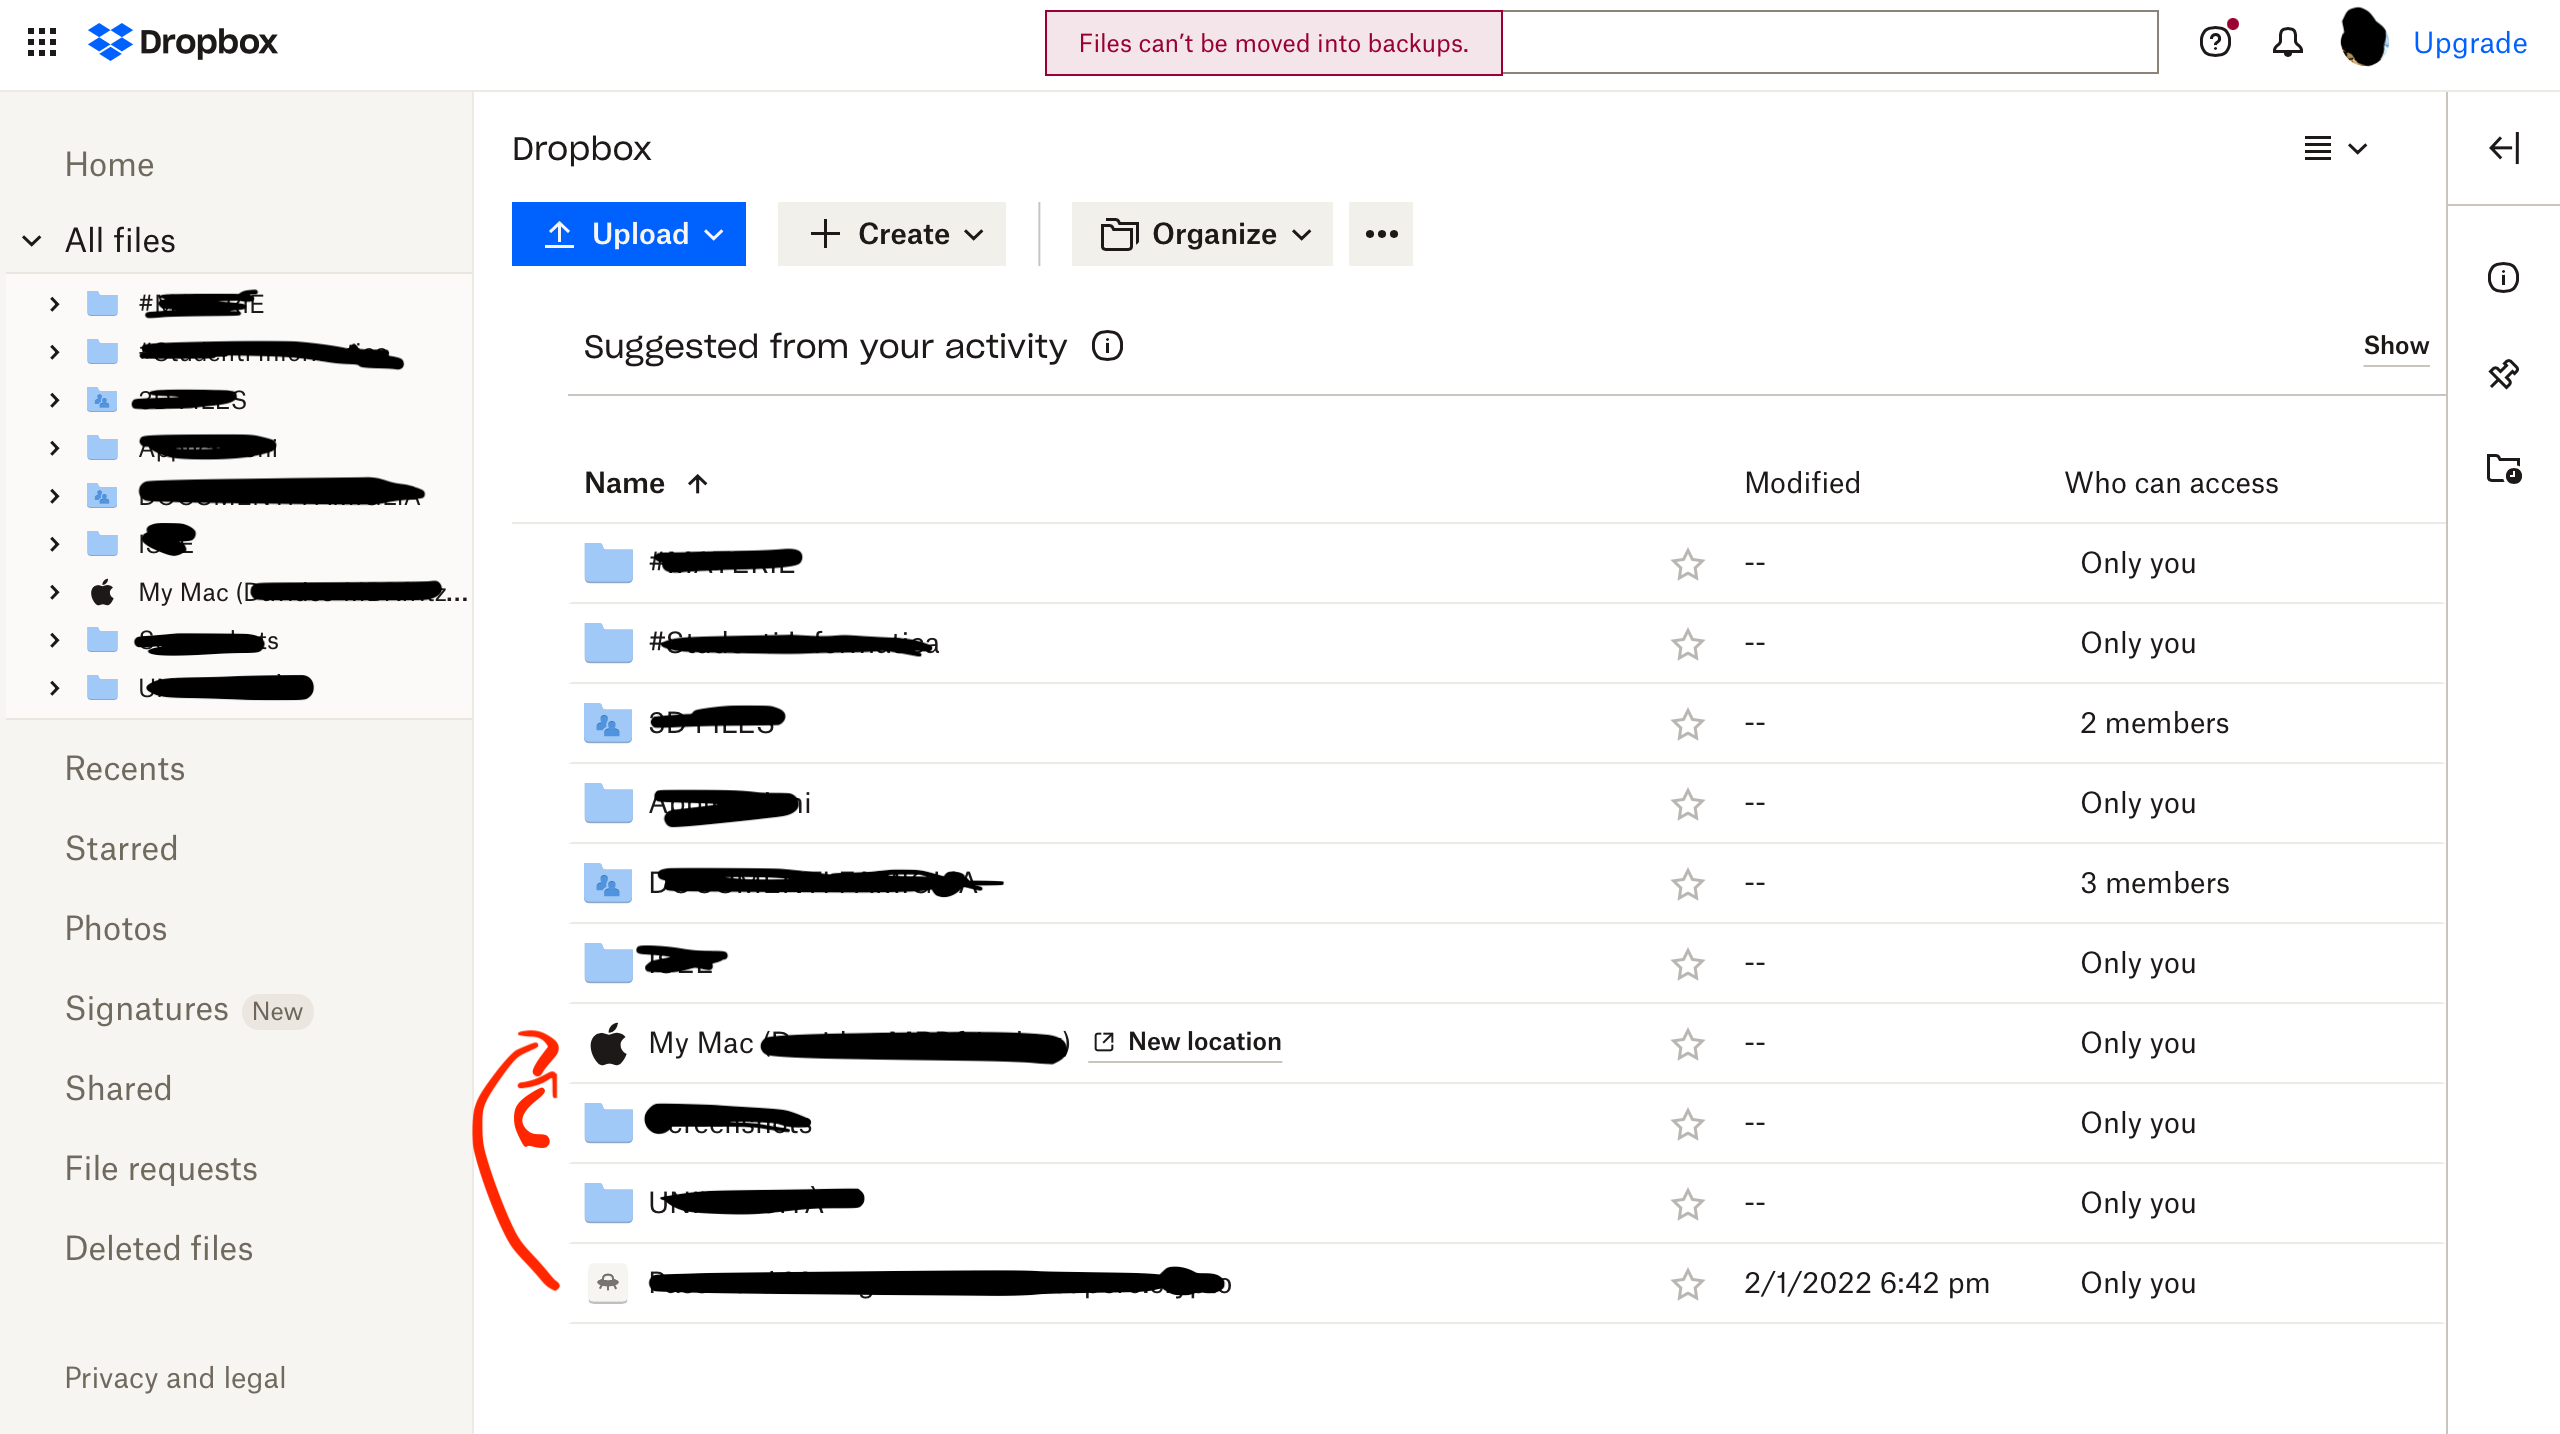Star the My Mac backup row
Screen dimensions: 2560x1434
click(x=1687, y=1044)
